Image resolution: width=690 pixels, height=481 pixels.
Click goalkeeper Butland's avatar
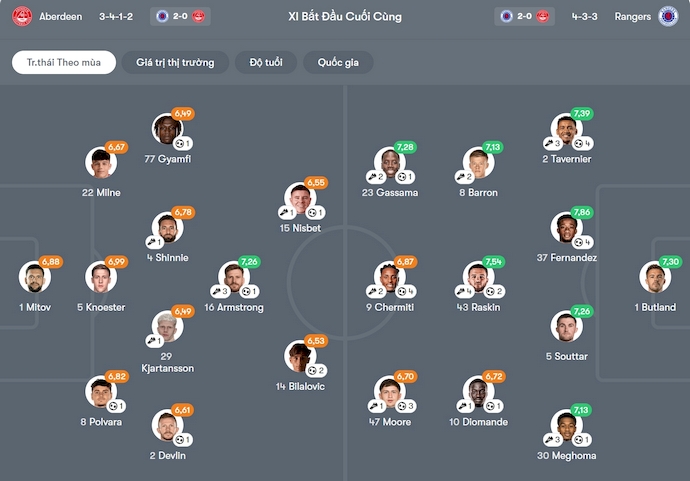pos(653,277)
